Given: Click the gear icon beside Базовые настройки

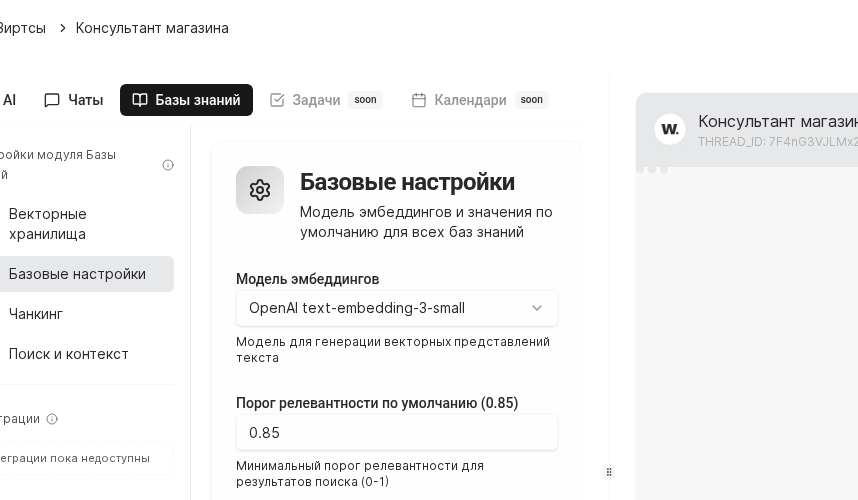Looking at the screenshot, I should 260,190.
